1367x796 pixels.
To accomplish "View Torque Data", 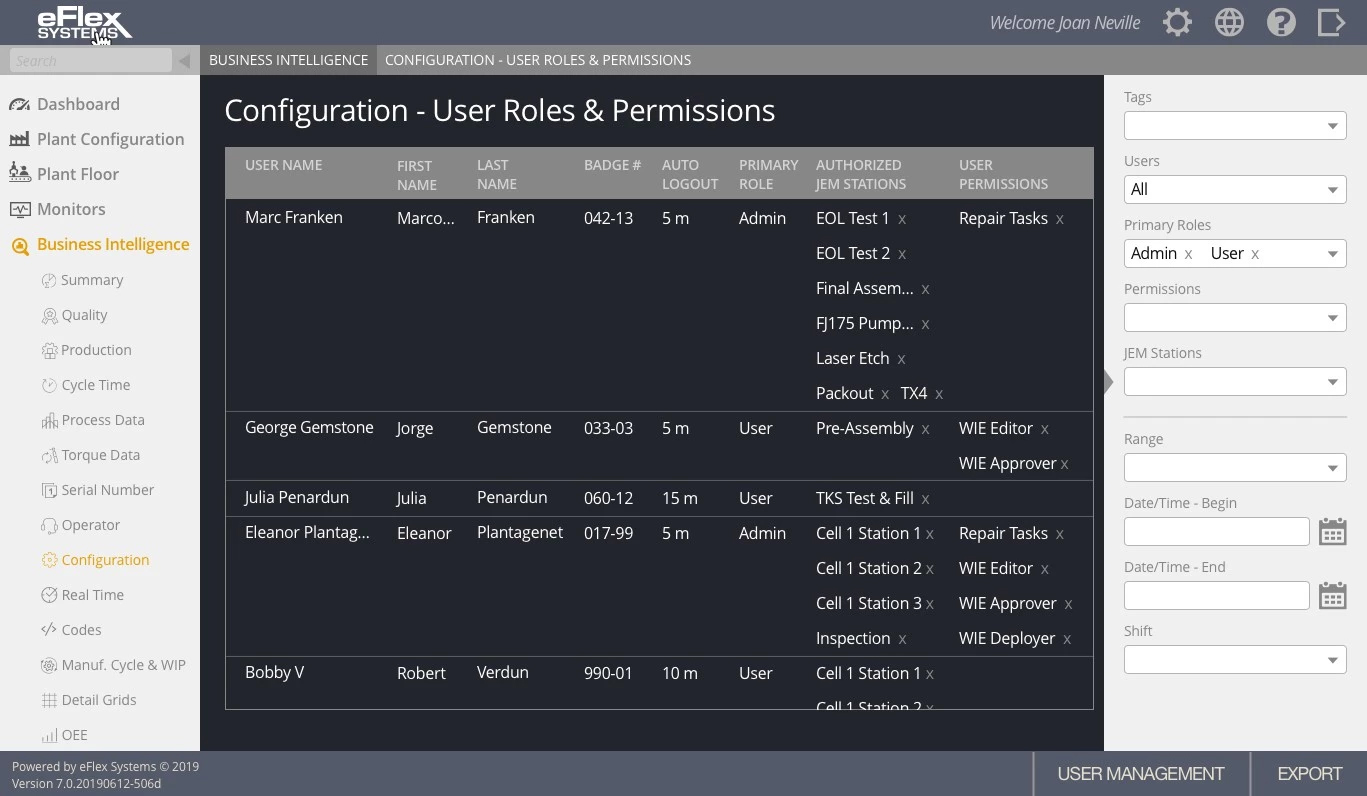I will [x=98, y=455].
